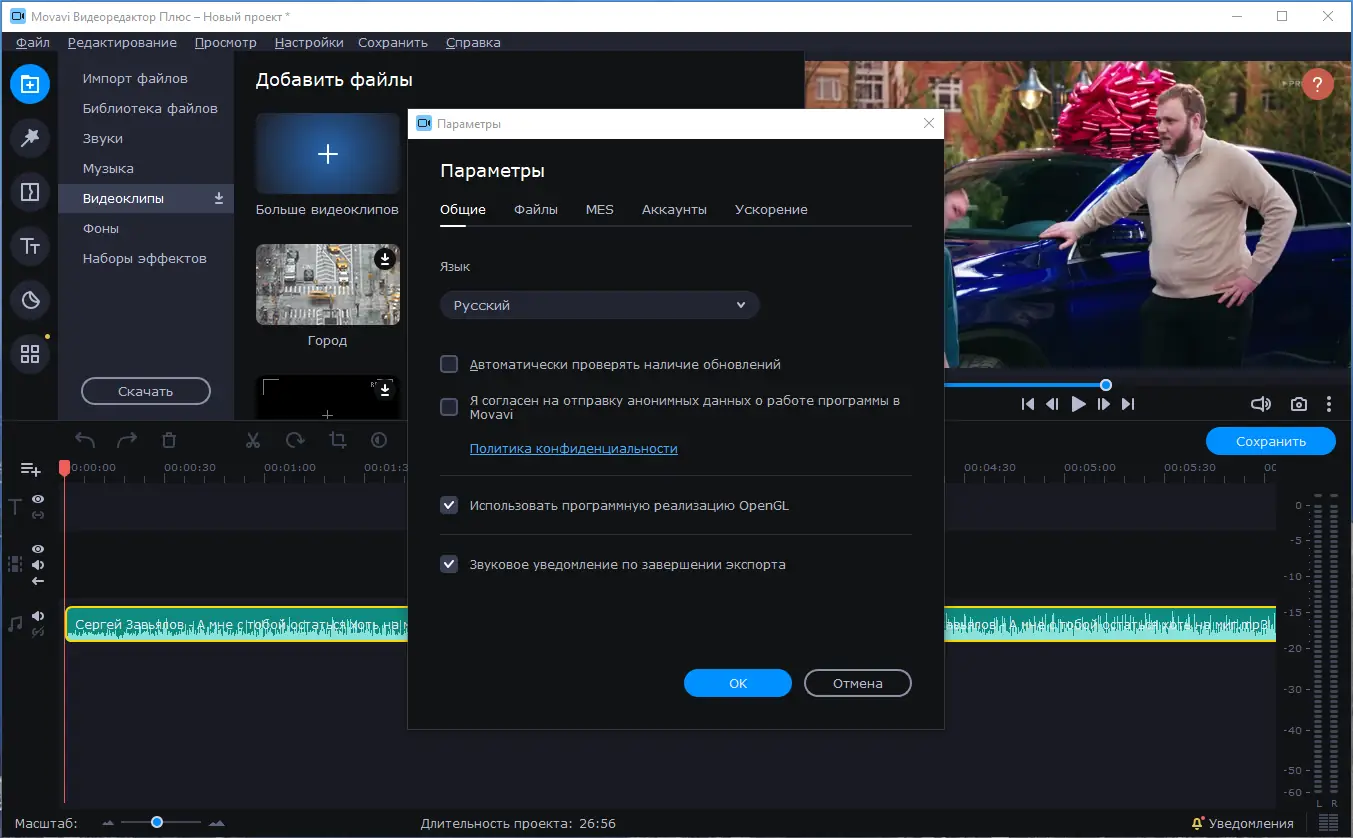Enable automatic update checking
The image size is (1353, 838).
[x=449, y=364]
